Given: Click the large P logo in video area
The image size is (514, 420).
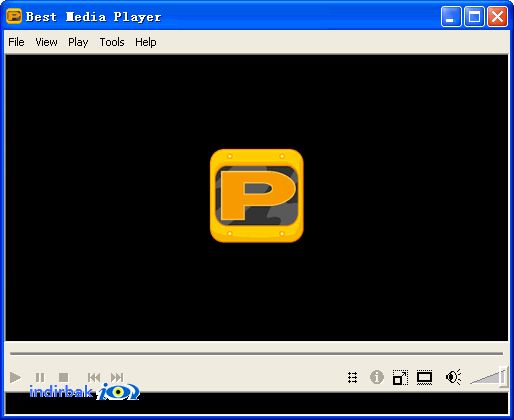Looking at the screenshot, I should 257,196.
